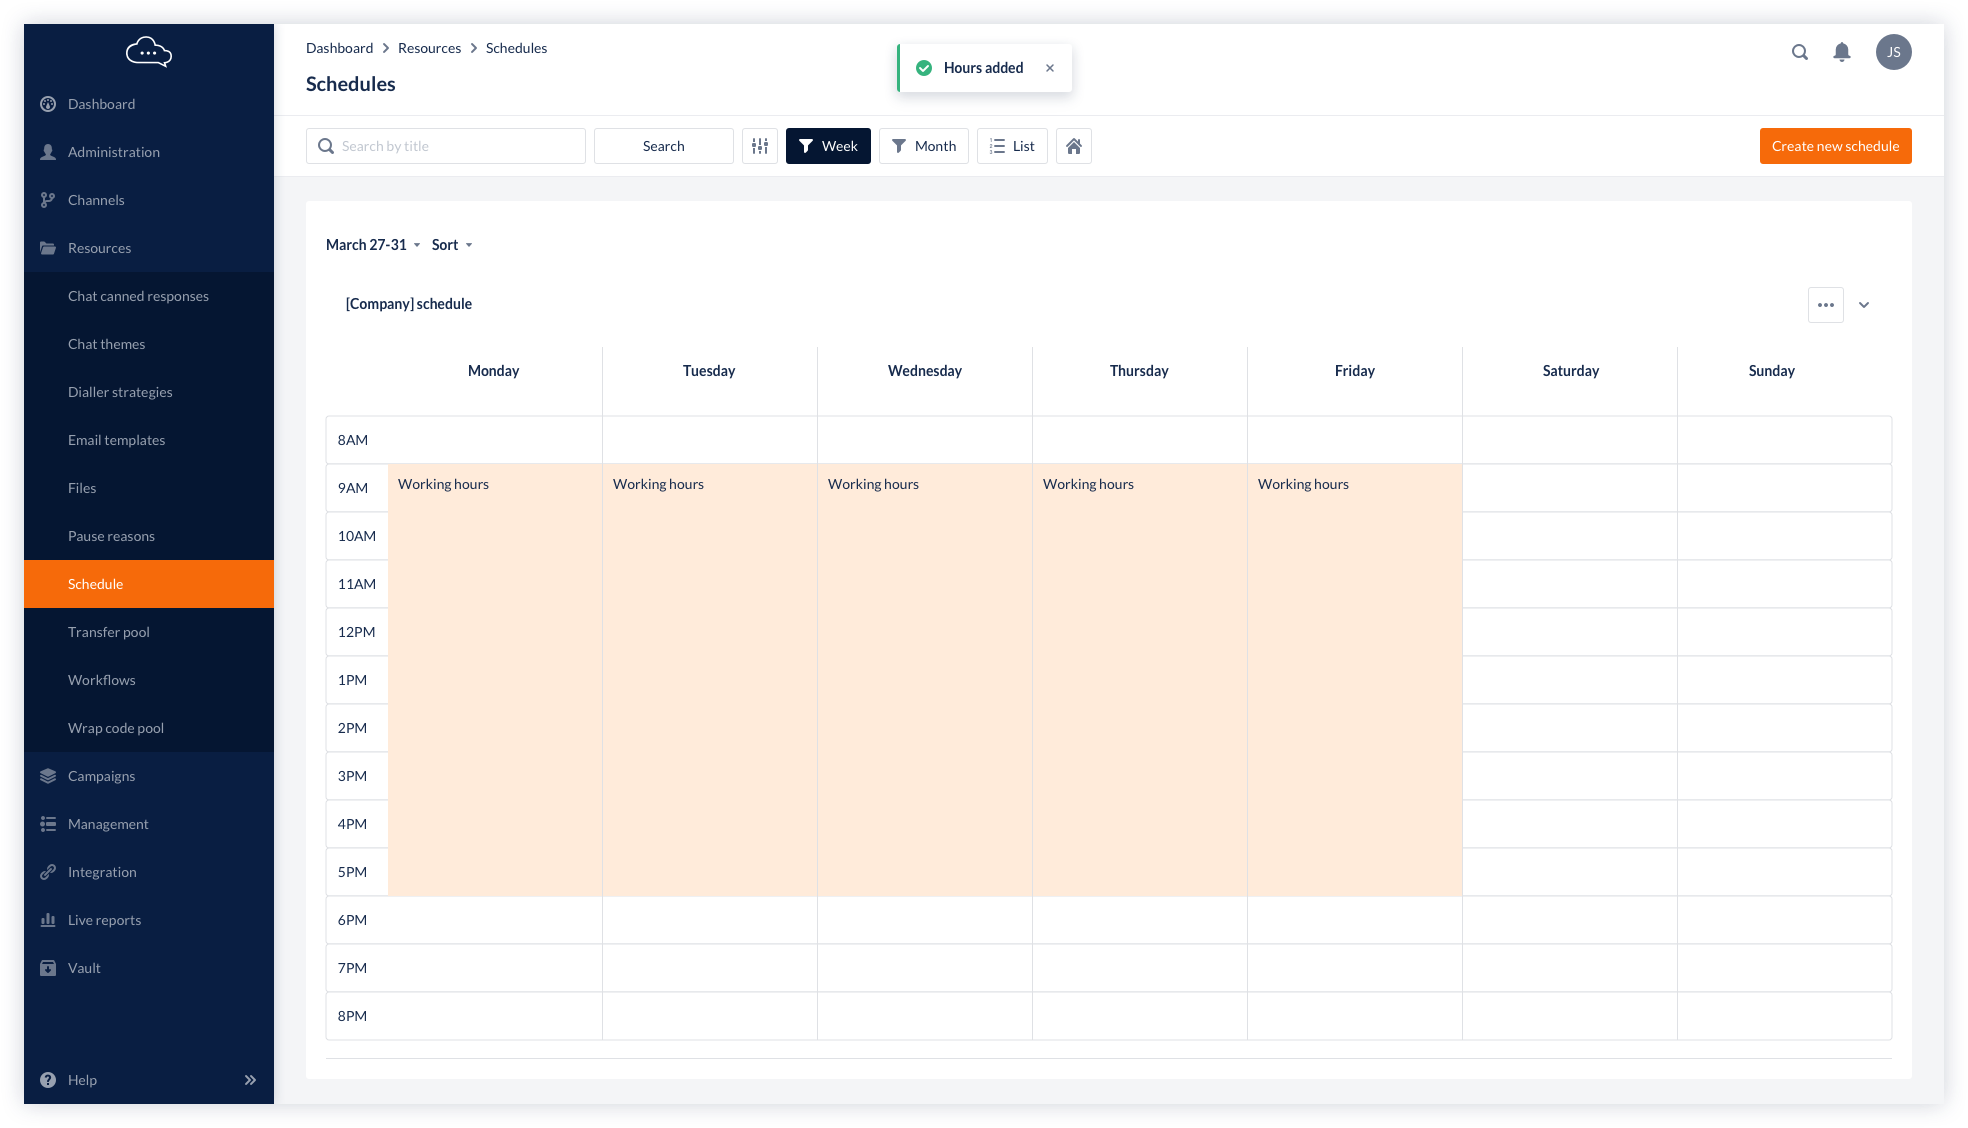Open the JS user avatar

[x=1893, y=52]
